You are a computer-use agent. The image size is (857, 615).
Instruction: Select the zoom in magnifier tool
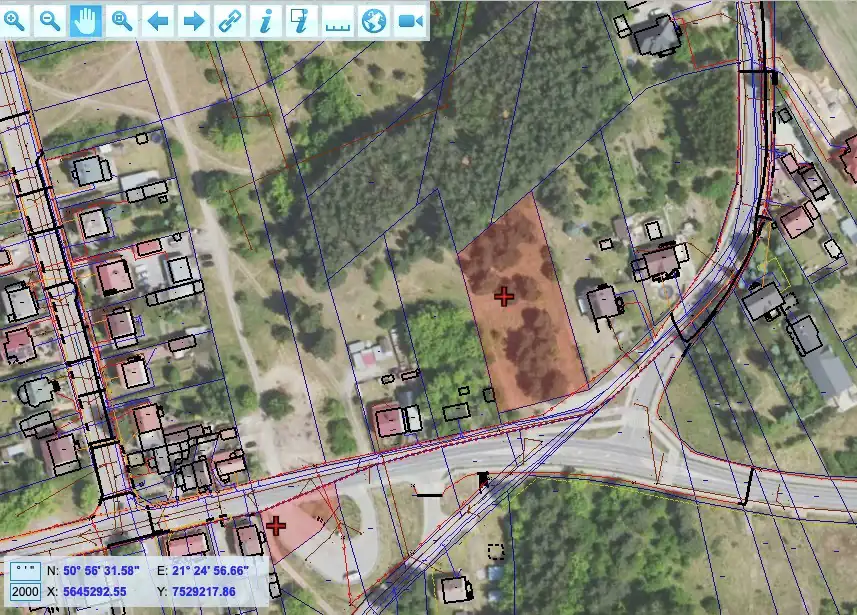tap(16, 20)
